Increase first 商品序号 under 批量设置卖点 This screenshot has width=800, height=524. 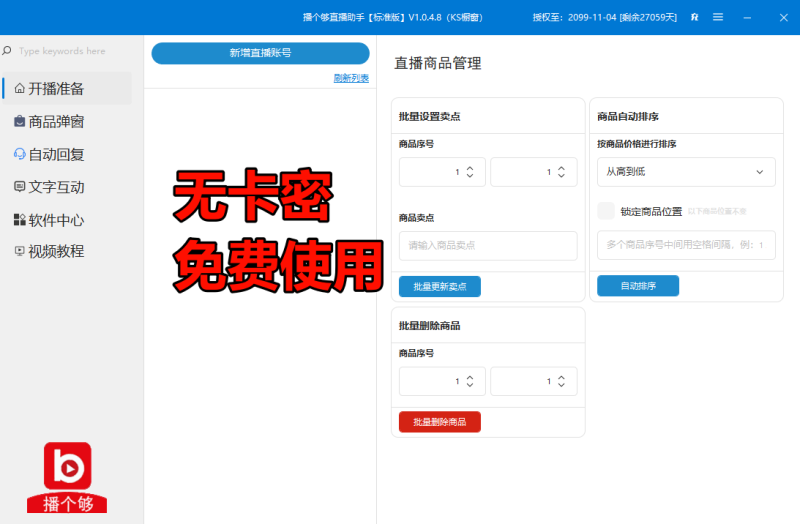[470, 168]
